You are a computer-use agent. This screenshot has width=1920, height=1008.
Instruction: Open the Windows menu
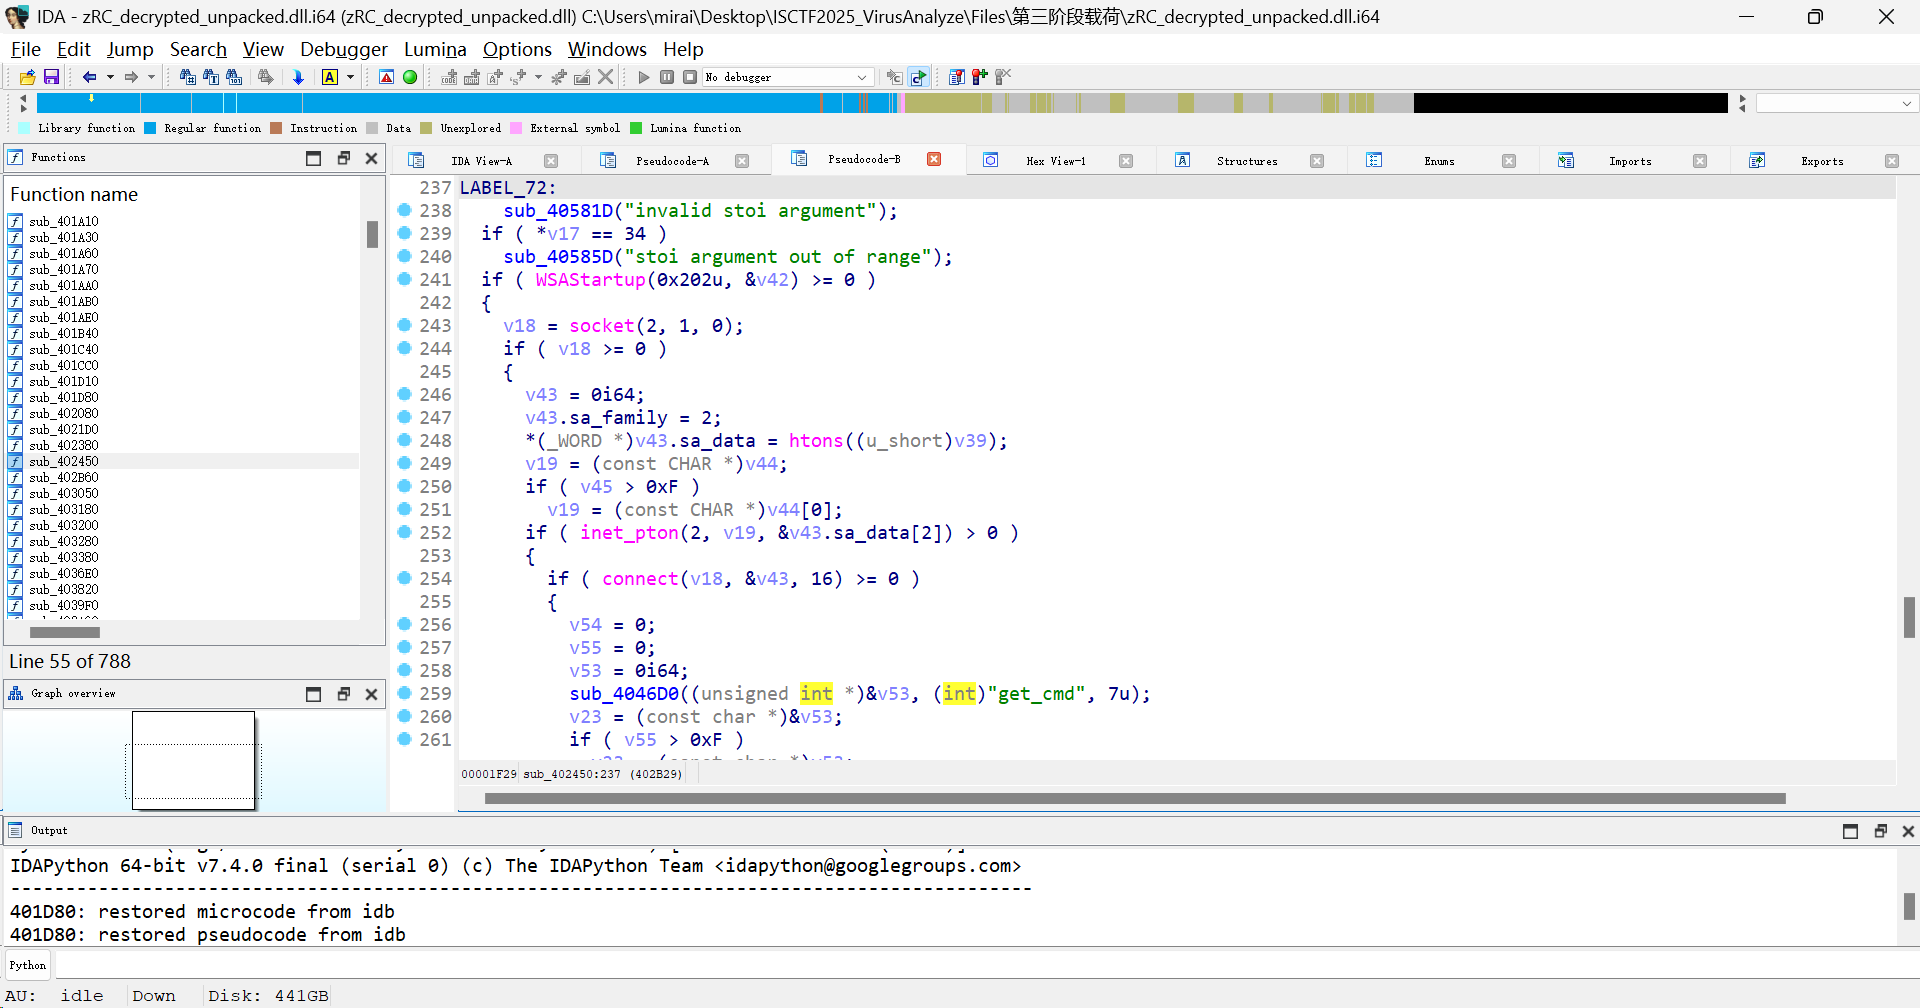[607, 49]
